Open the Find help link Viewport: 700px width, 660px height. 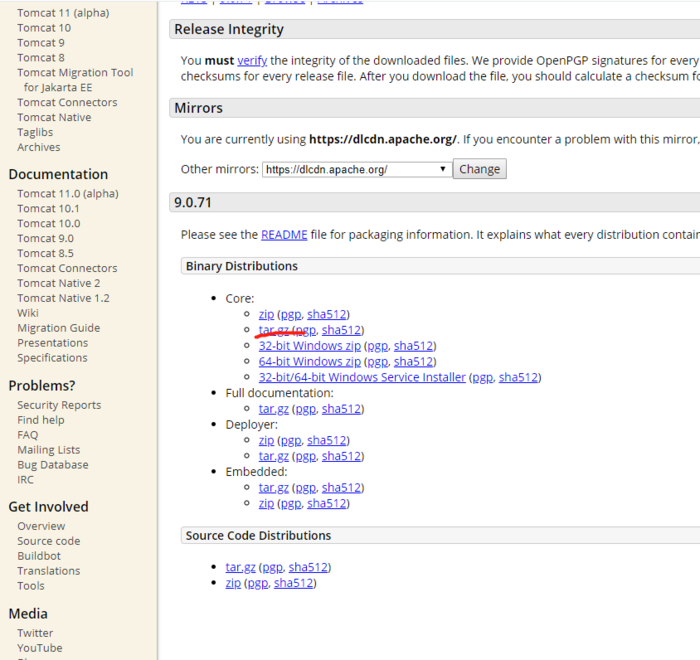click(x=41, y=420)
